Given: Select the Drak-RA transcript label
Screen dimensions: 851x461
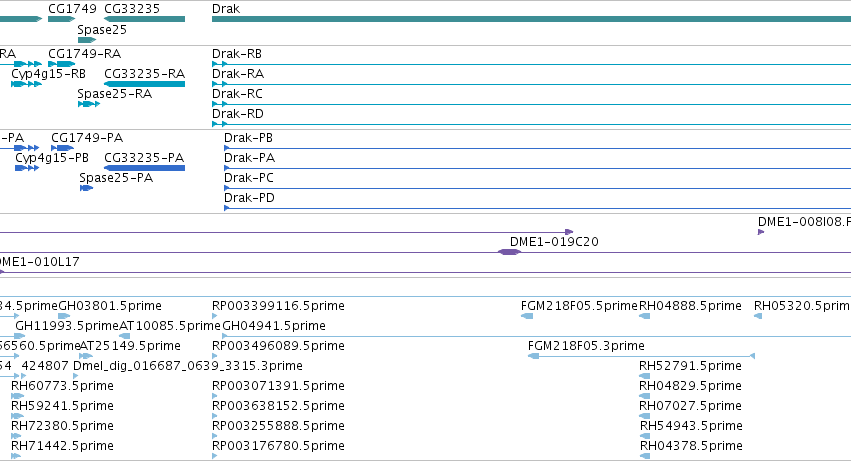Looking at the screenshot, I should point(238,74).
